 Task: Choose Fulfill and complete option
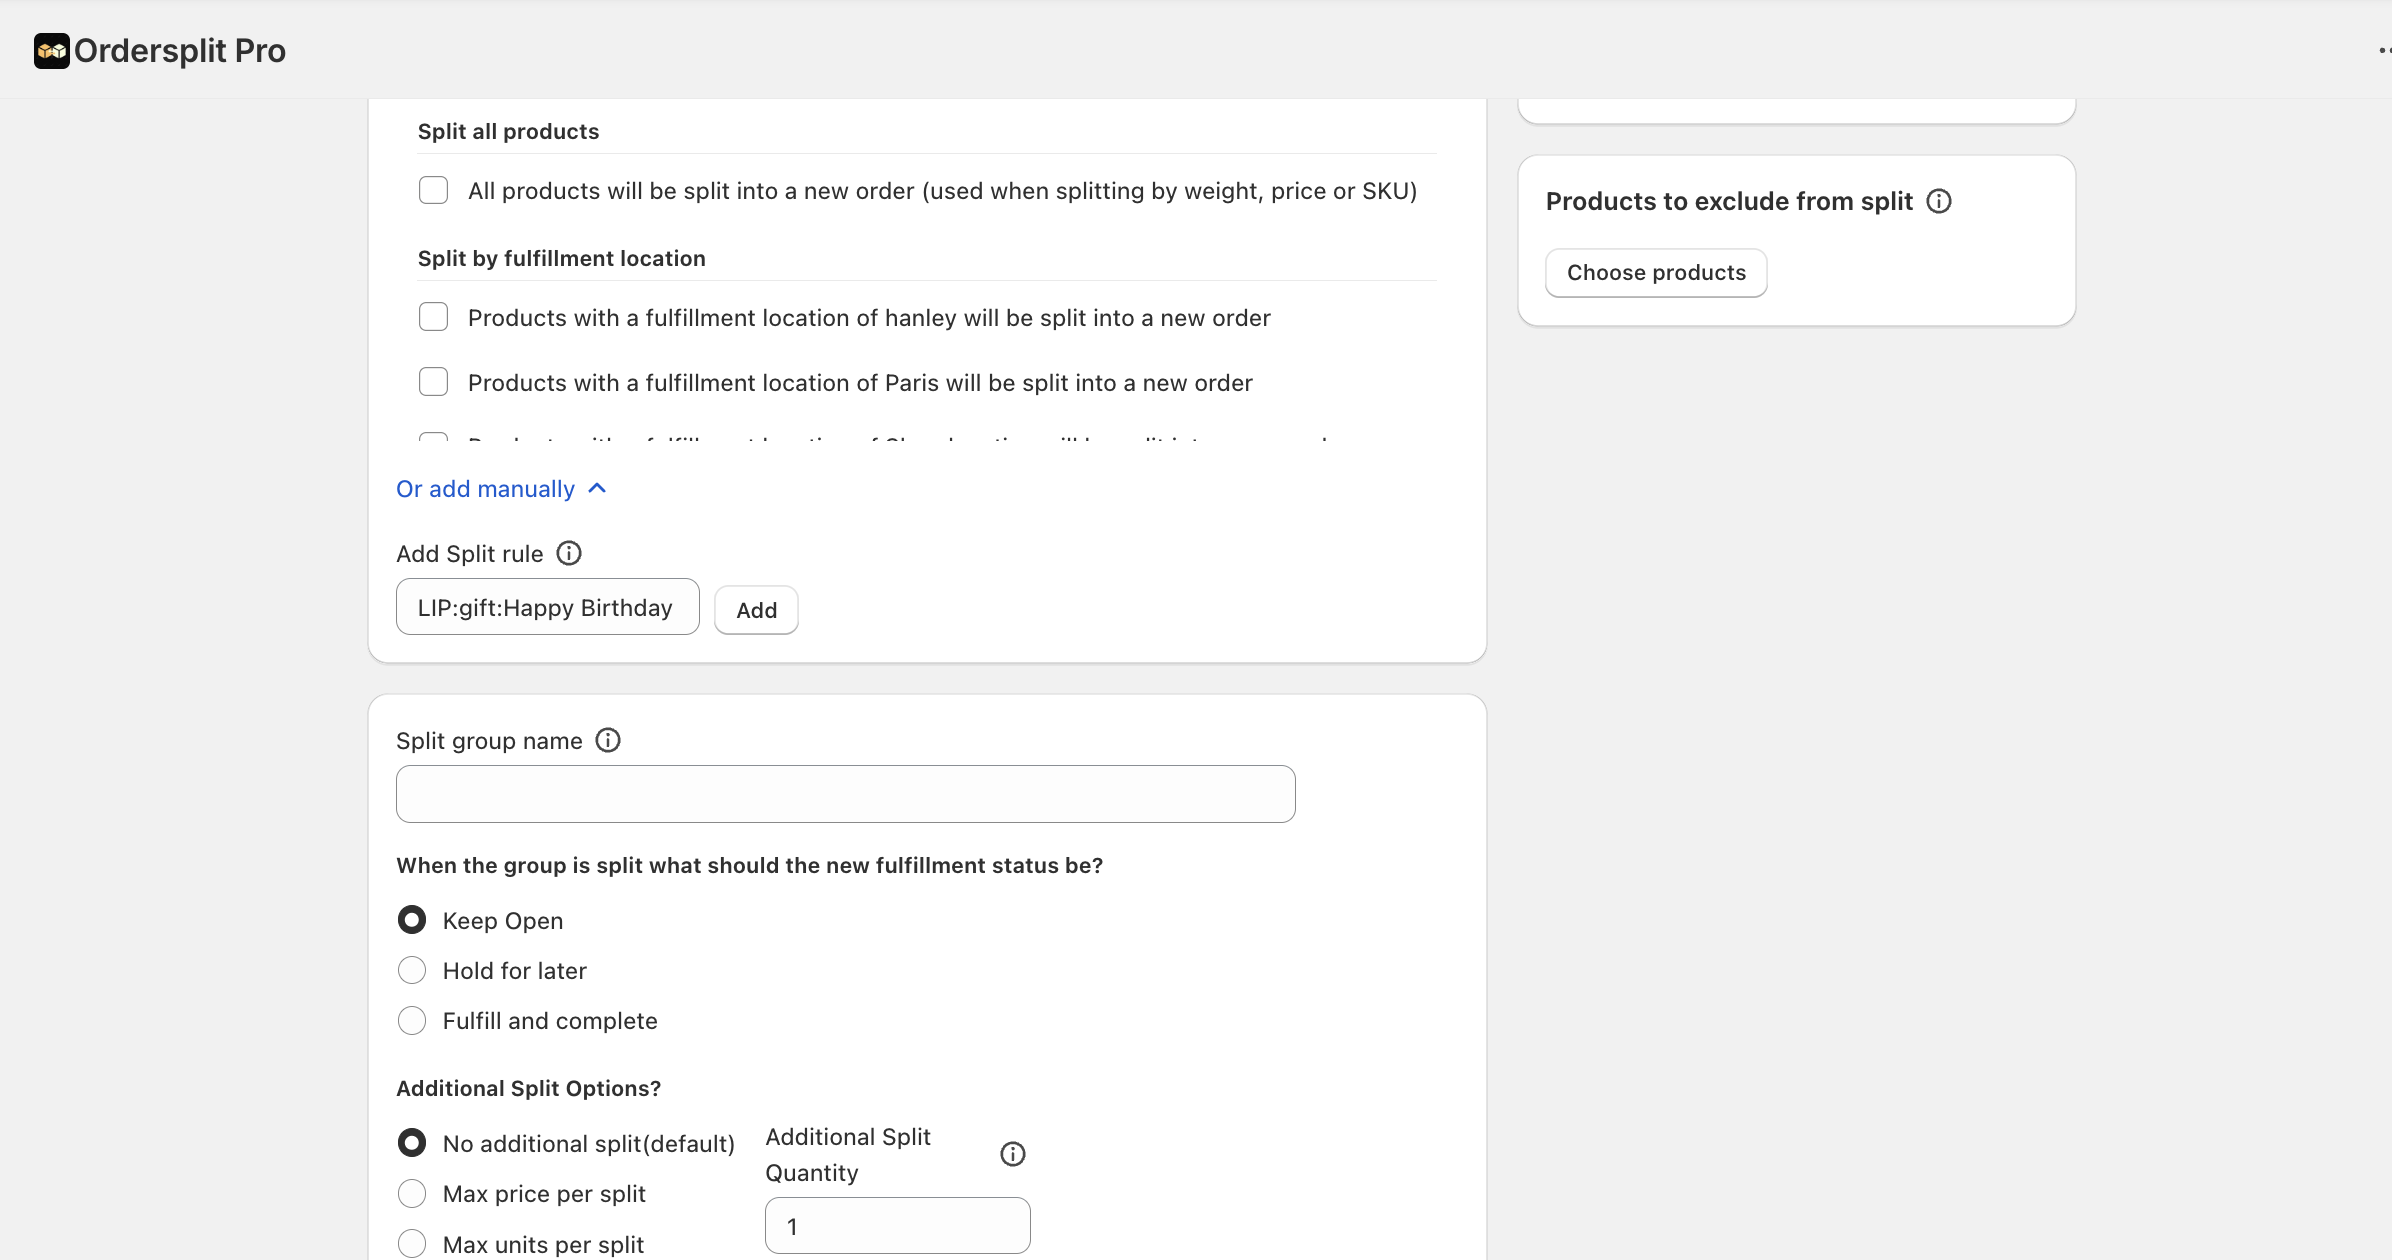(412, 1020)
